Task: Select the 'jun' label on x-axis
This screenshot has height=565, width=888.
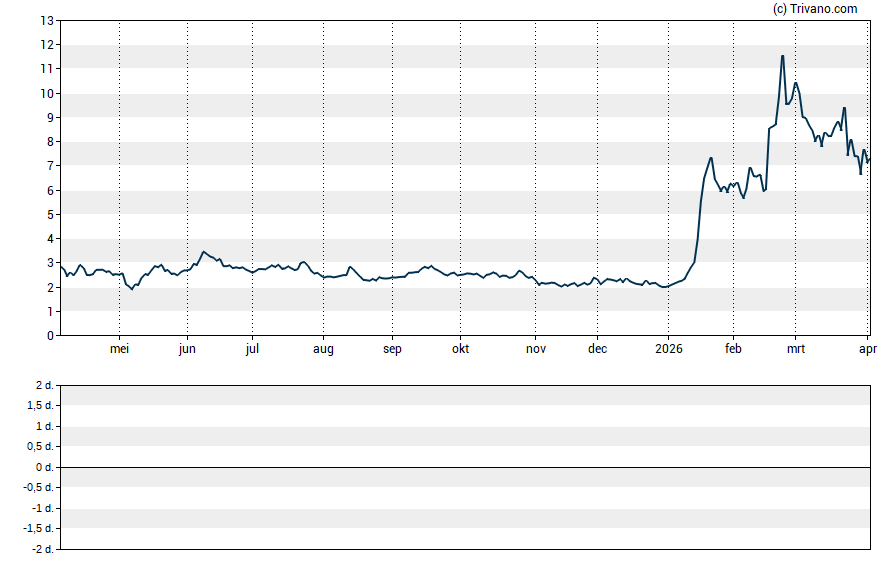Action: point(187,349)
